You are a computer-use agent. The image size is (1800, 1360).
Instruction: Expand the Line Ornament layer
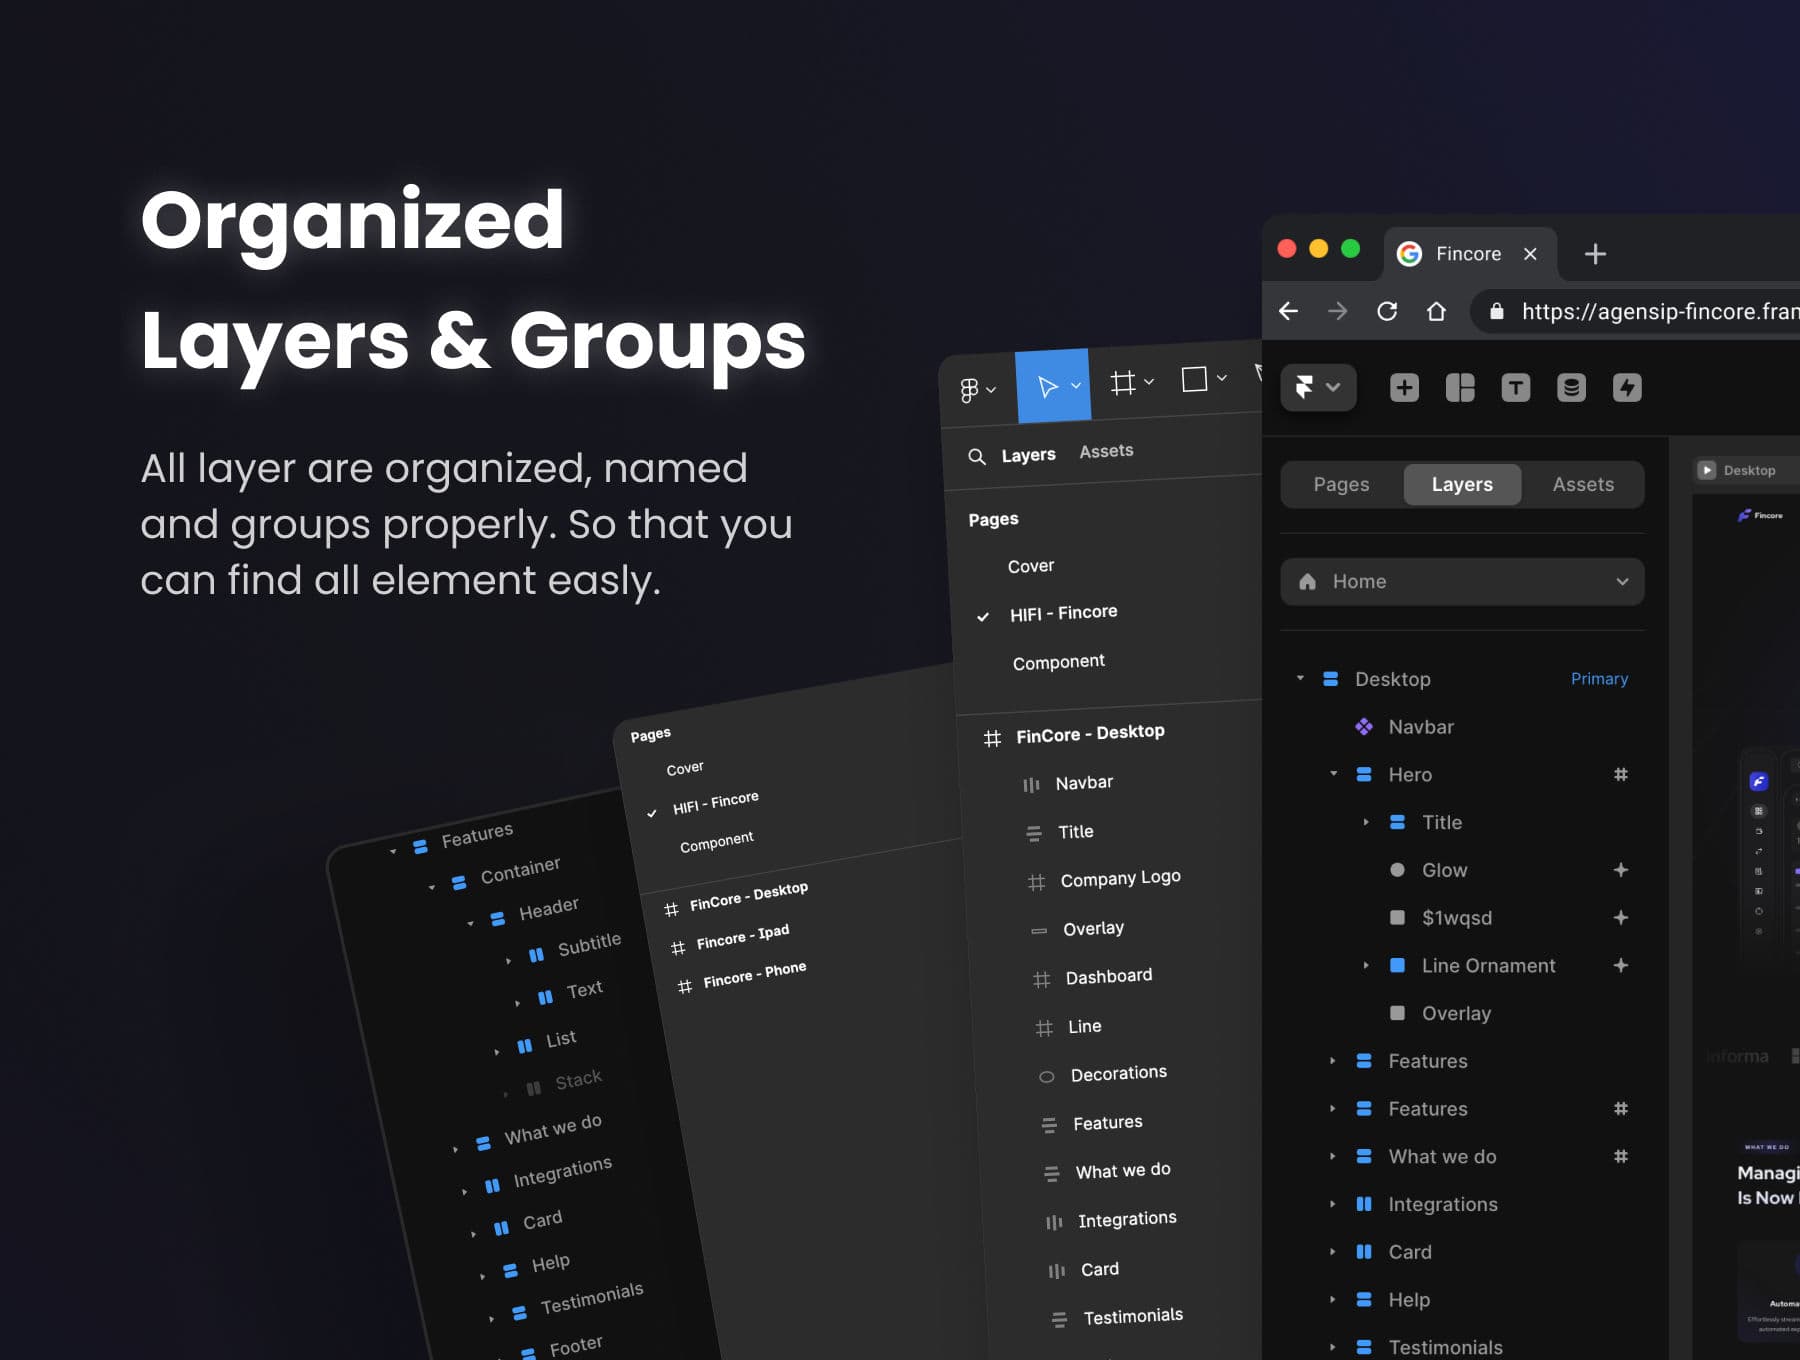pos(1366,965)
